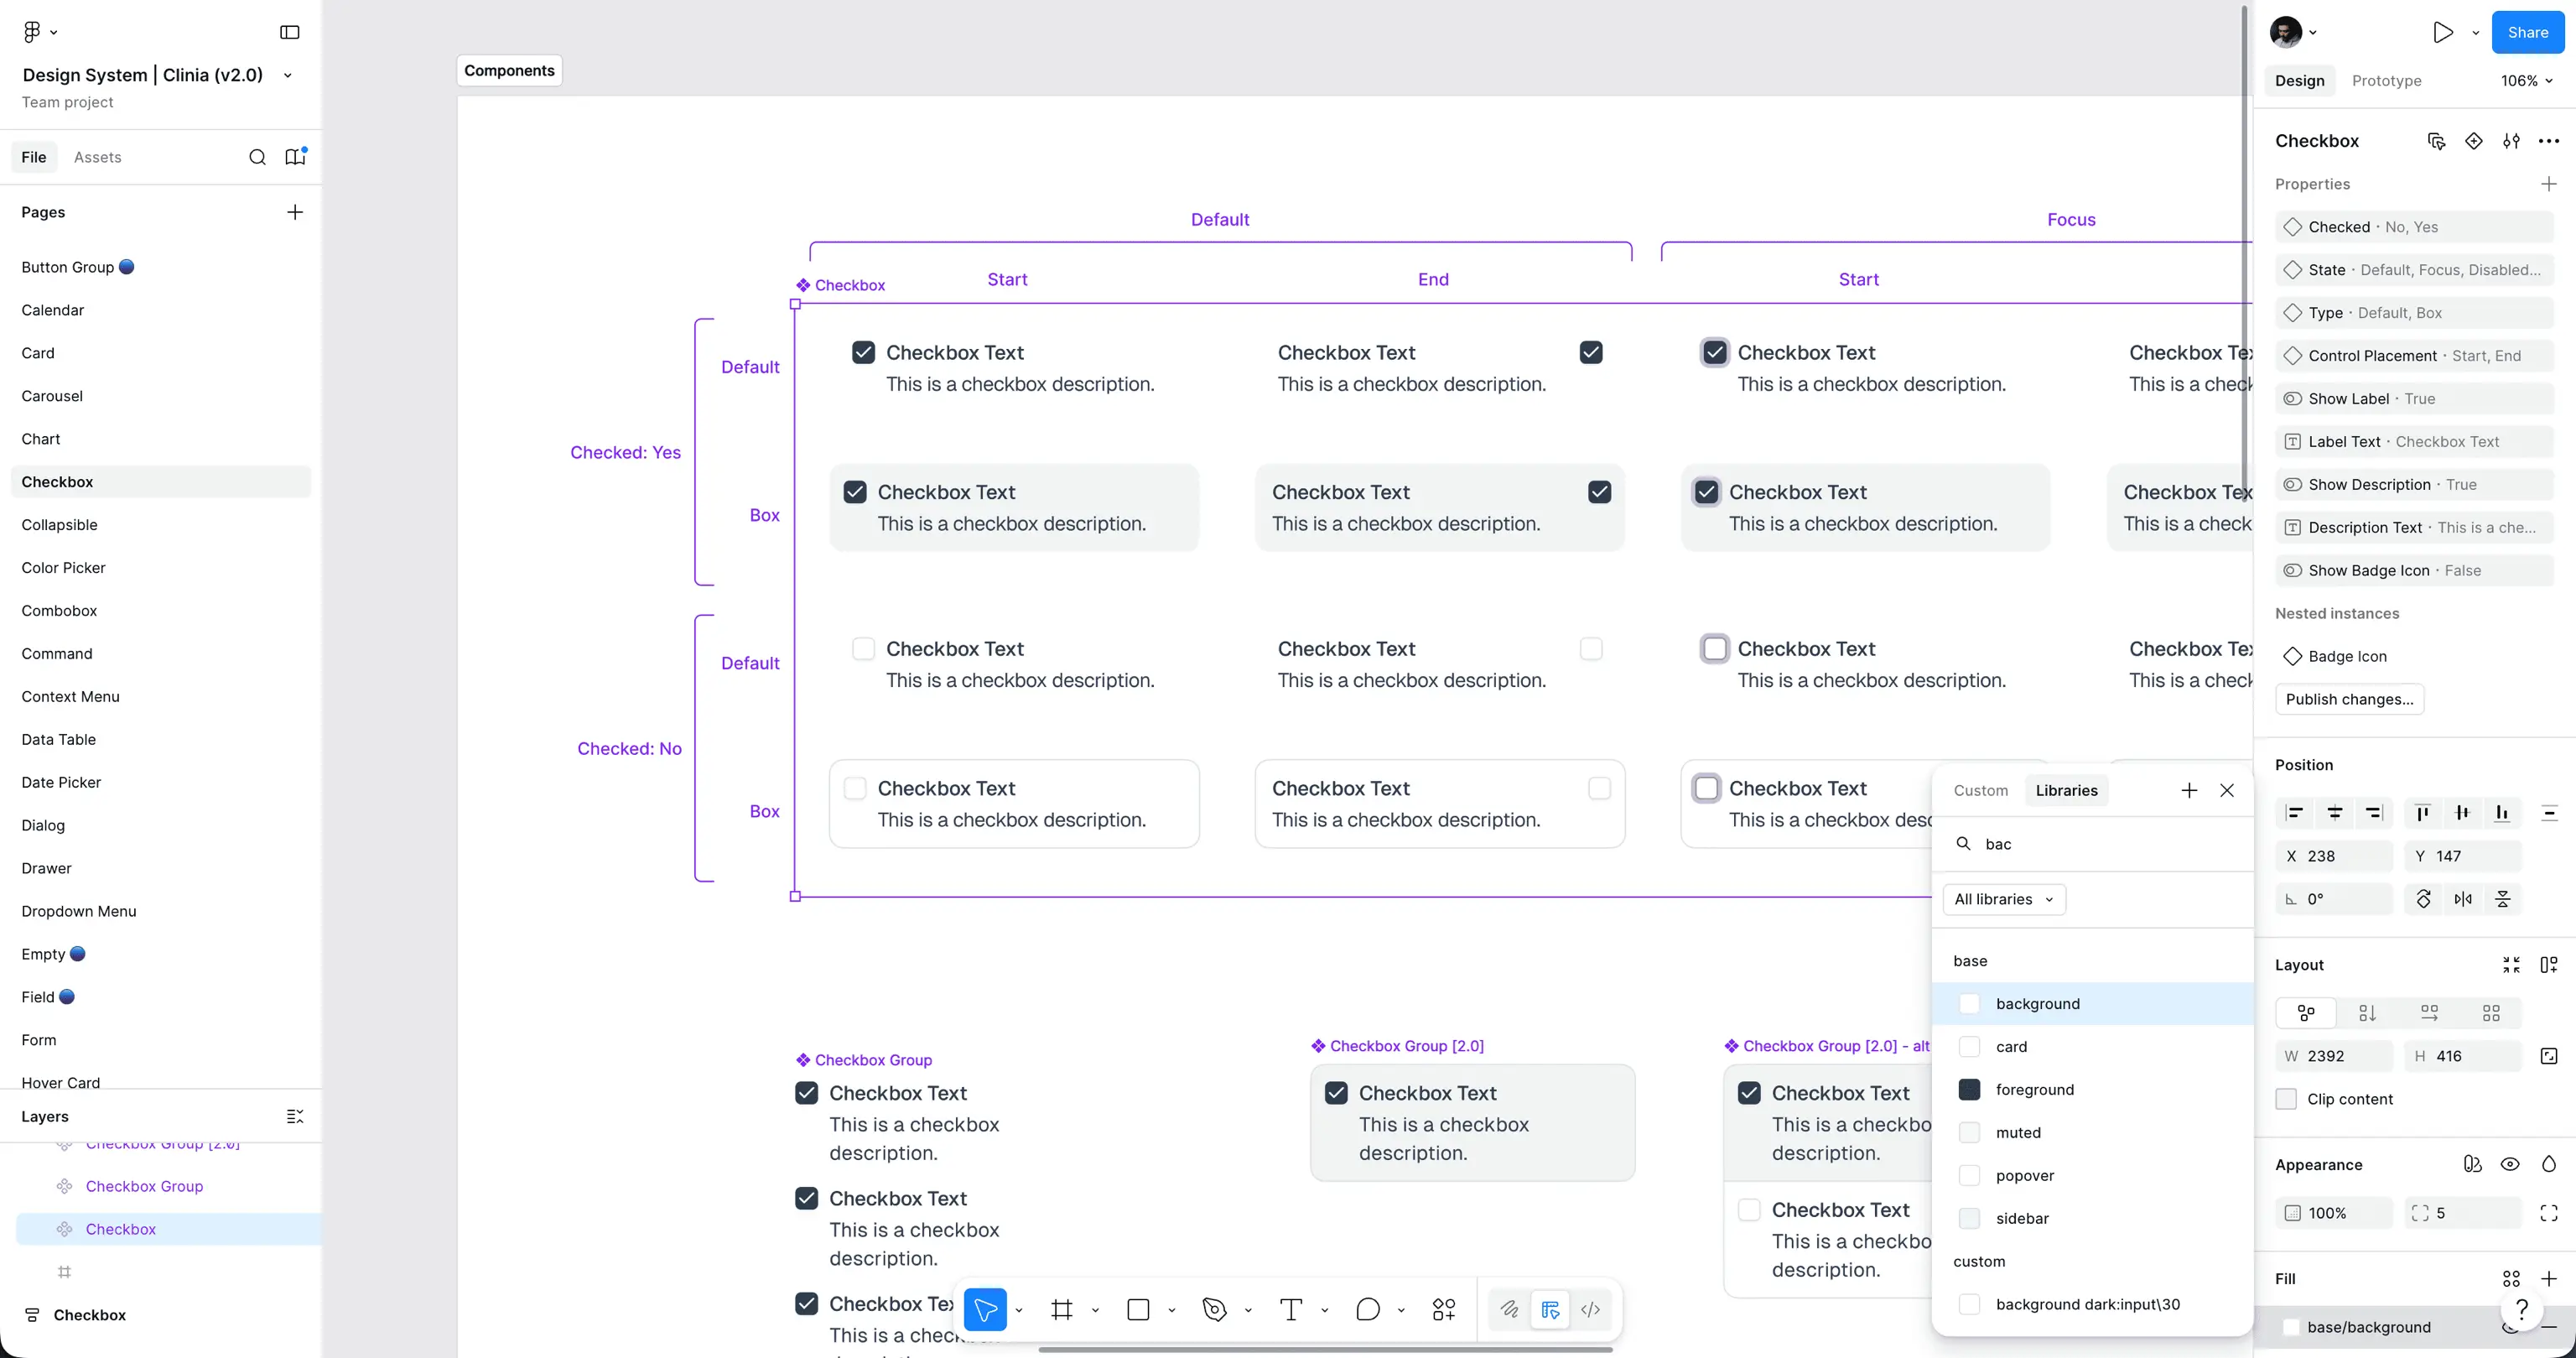Flip horizontal icon in Position section
Image resolution: width=2576 pixels, height=1358 pixels.
click(2463, 899)
